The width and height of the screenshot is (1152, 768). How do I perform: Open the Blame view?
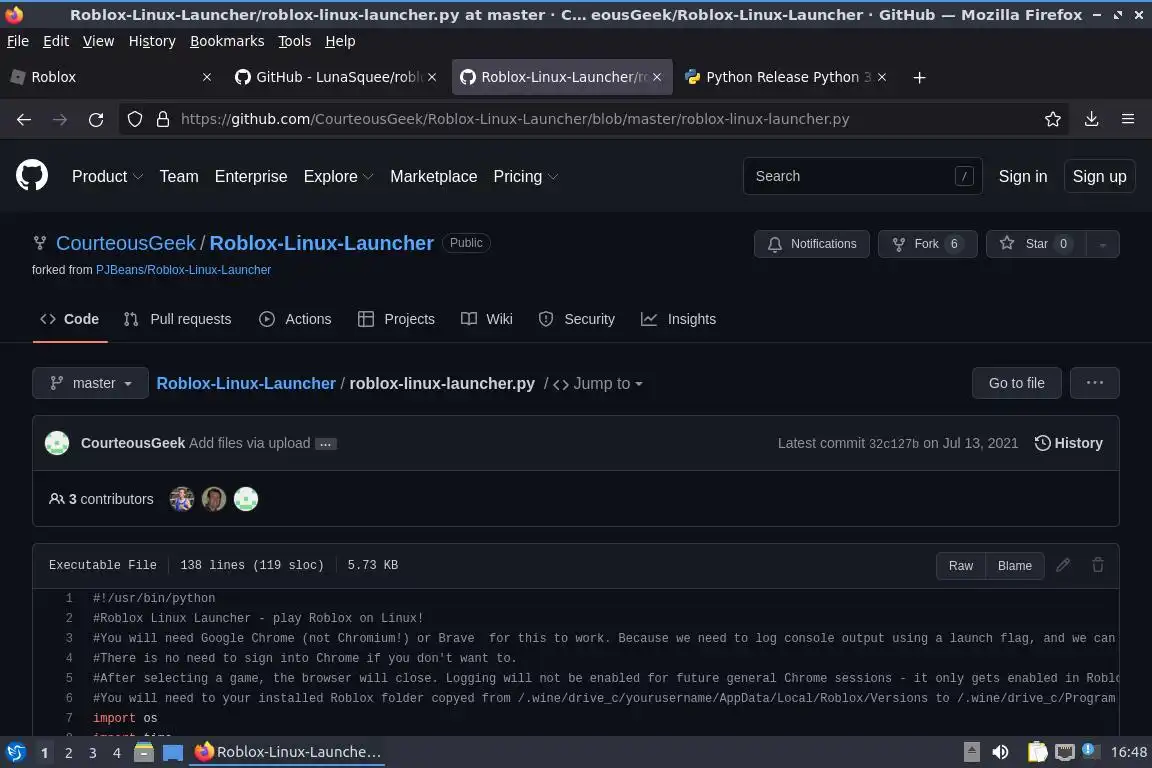tap(1015, 566)
